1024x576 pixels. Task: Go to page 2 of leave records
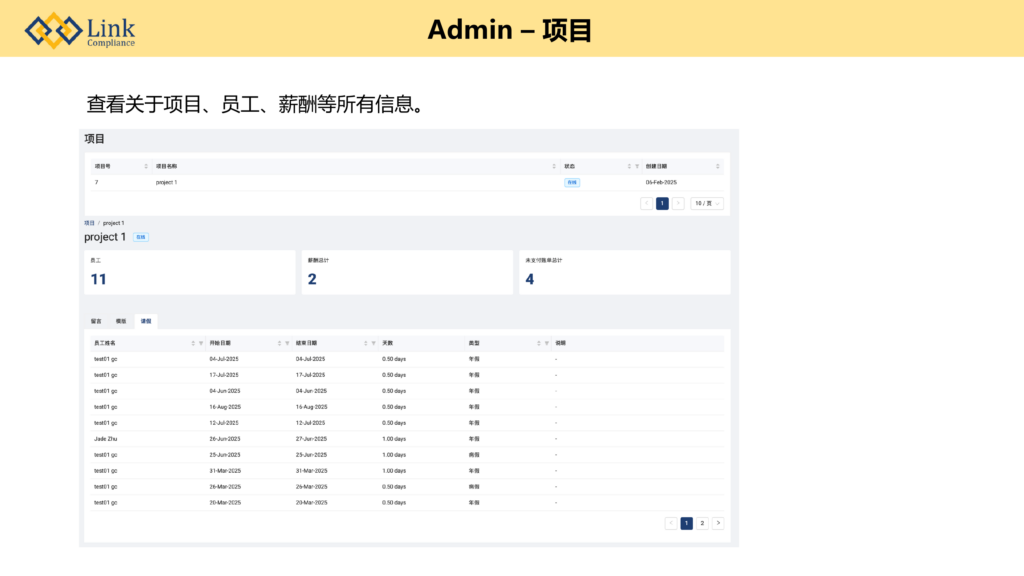pyautogui.click(x=702, y=523)
